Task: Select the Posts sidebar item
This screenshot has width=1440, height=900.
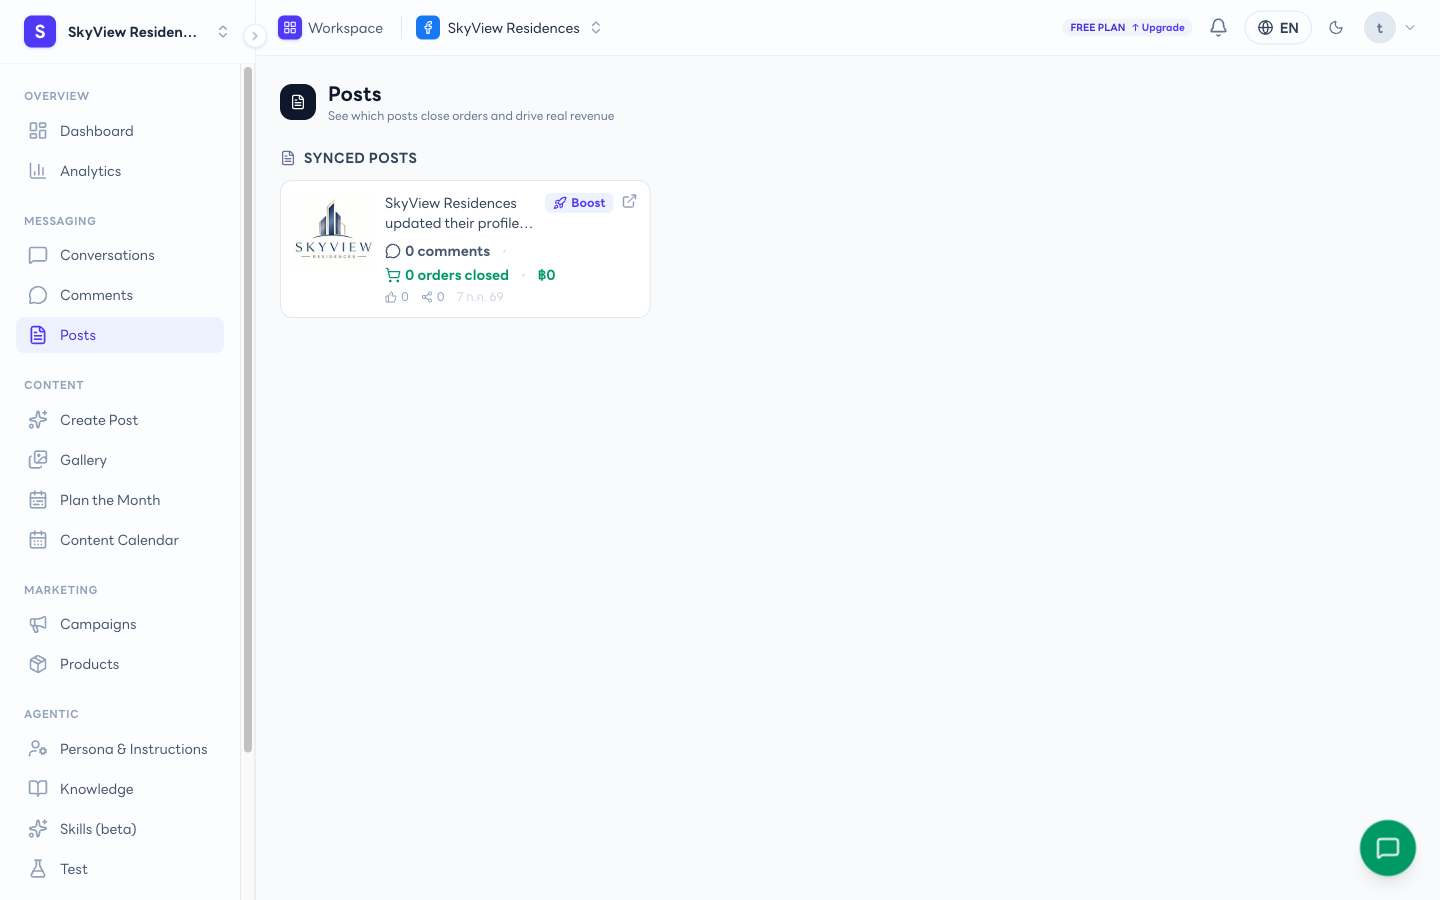Action: tap(120, 335)
